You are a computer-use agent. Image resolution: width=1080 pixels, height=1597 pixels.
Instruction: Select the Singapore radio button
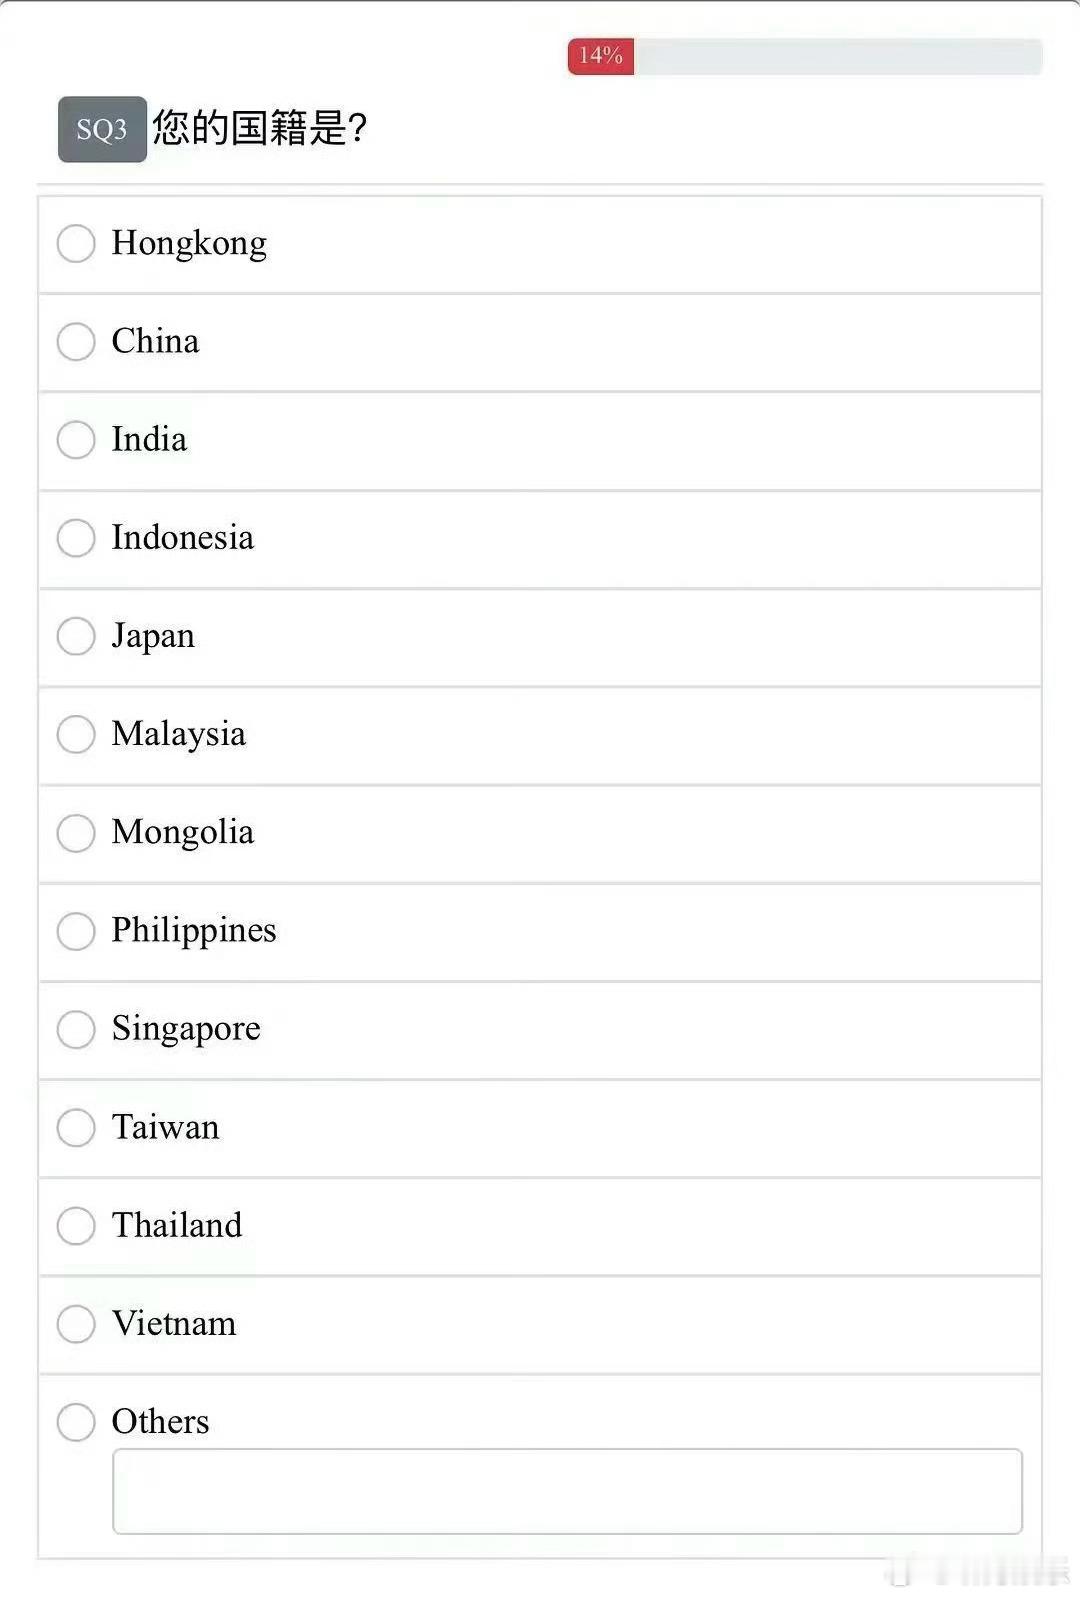tap(76, 1028)
